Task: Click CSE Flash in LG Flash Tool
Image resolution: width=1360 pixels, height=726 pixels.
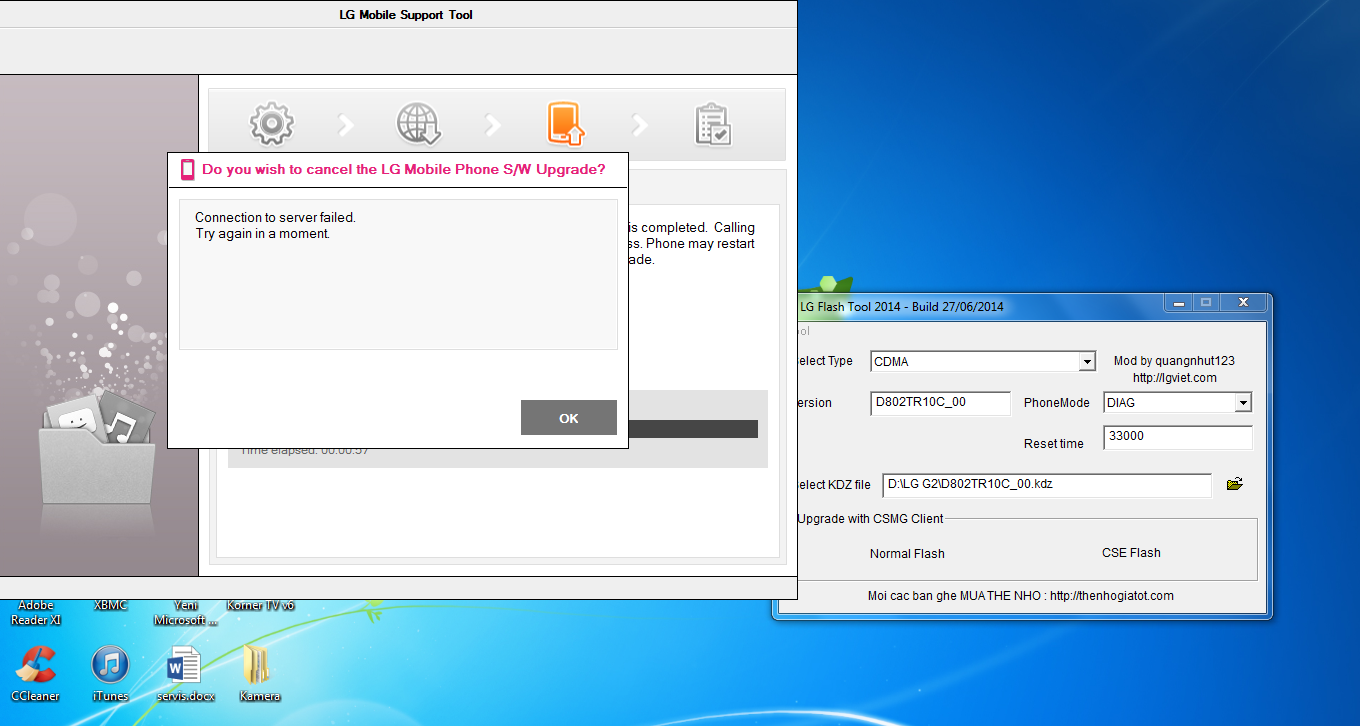Action: 1131,552
